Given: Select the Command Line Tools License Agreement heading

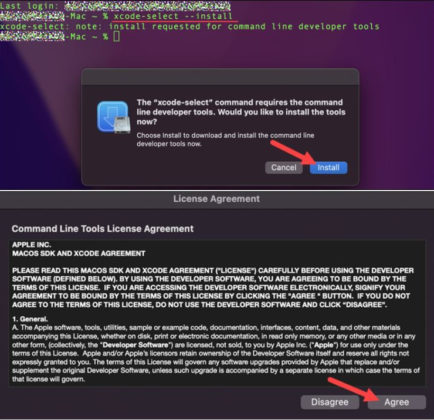Looking at the screenshot, I should pos(103,229).
